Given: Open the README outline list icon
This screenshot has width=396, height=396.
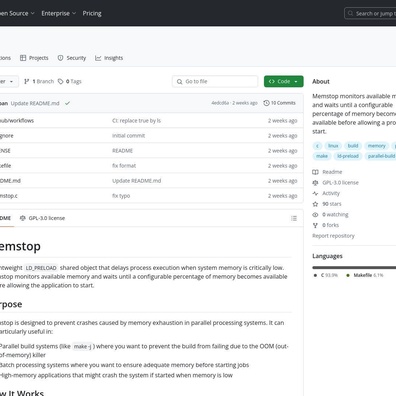Looking at the screenshot, I should [294, 218].
